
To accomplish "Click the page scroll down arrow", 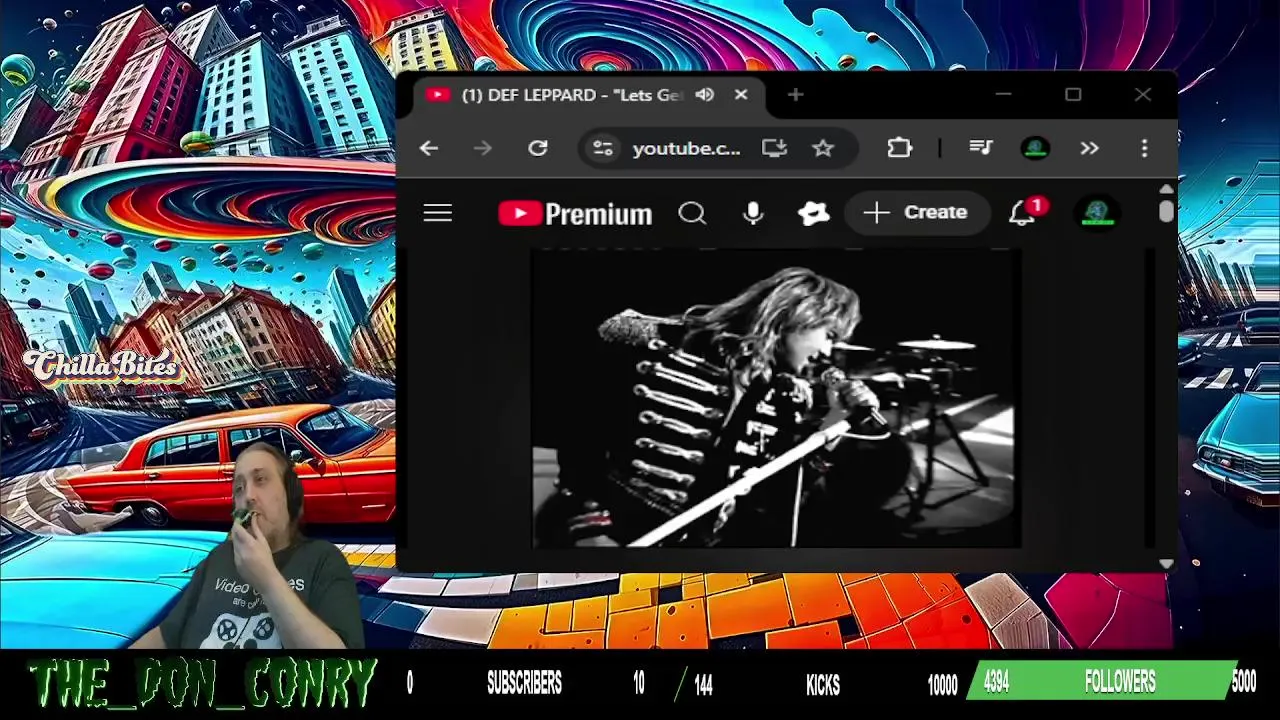I will (x=1166, y=563).
